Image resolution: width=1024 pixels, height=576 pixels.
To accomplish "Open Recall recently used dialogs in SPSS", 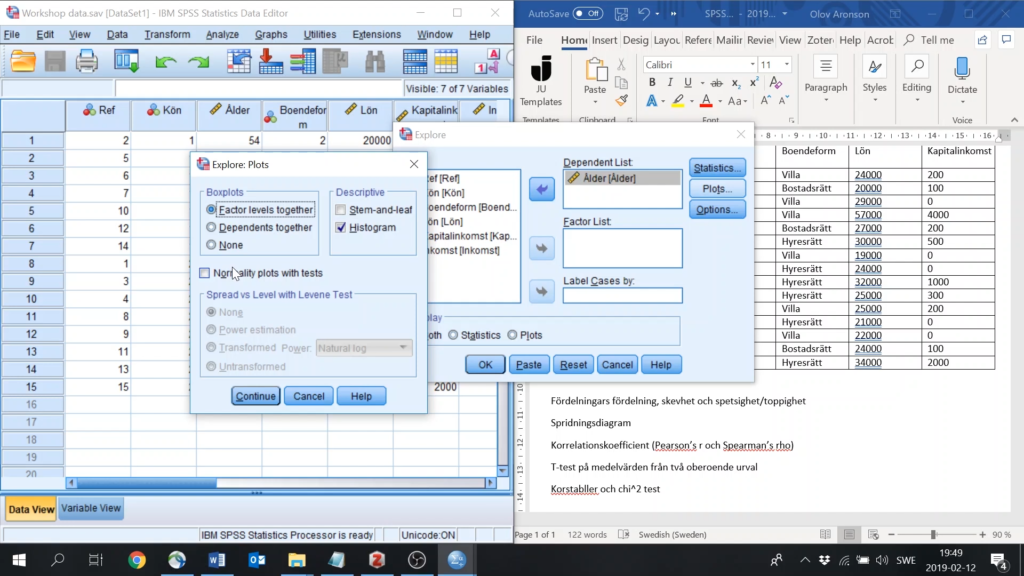I will coord(126,61).
